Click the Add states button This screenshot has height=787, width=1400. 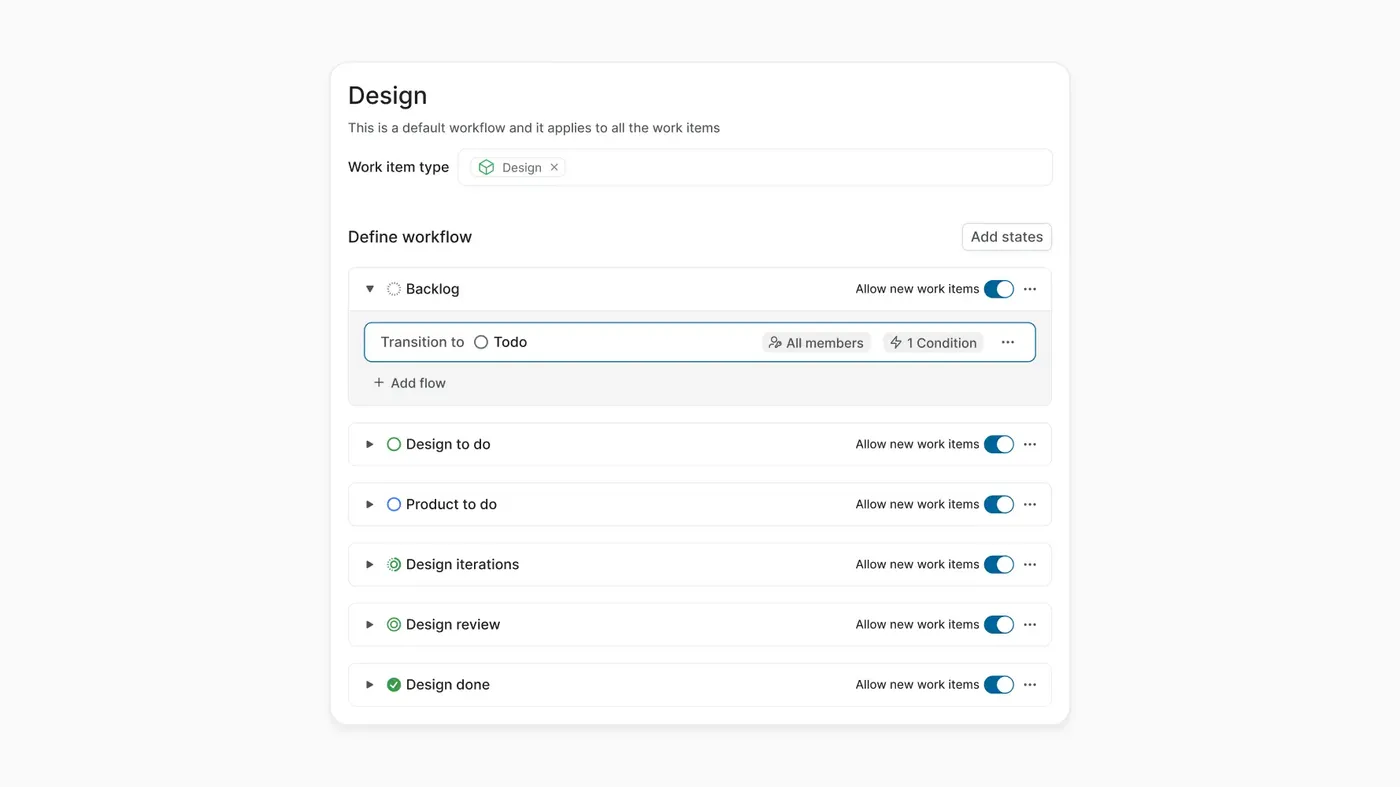[1006, 237]
